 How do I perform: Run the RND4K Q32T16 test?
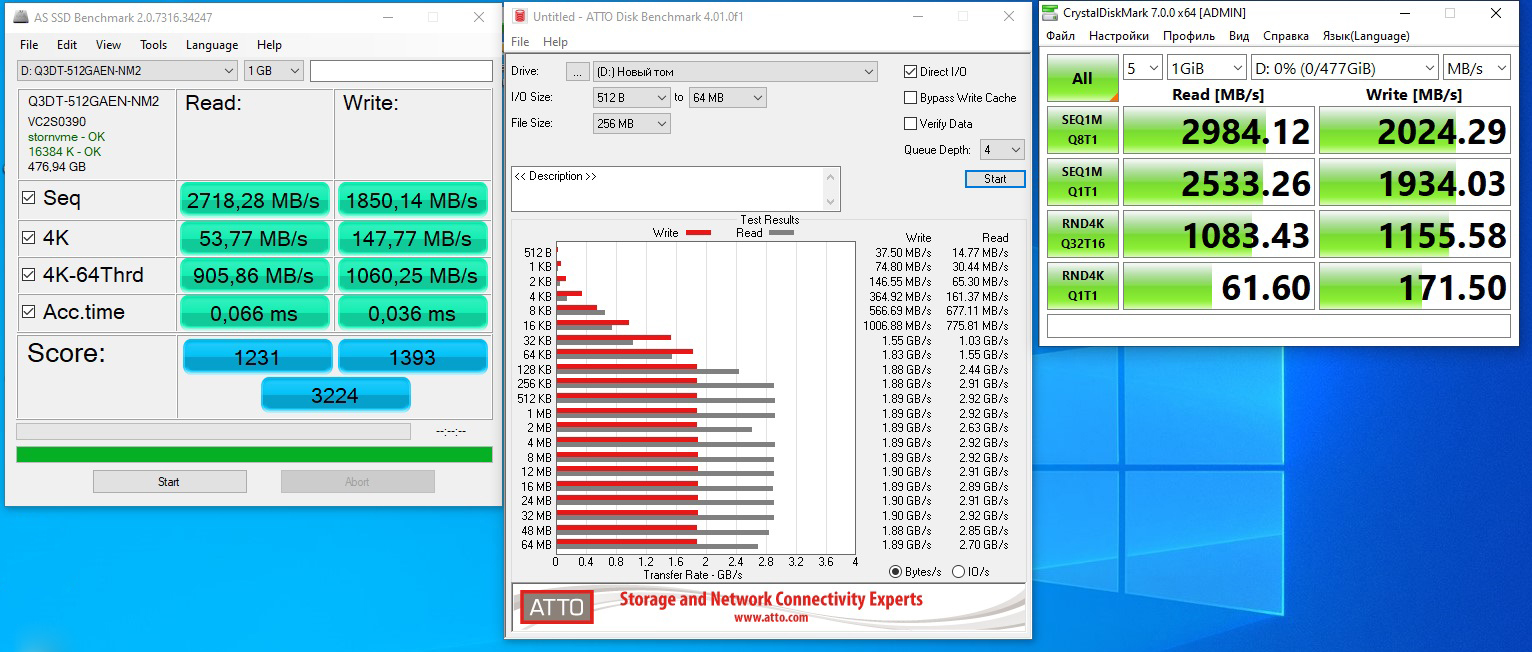(1082, 235)
